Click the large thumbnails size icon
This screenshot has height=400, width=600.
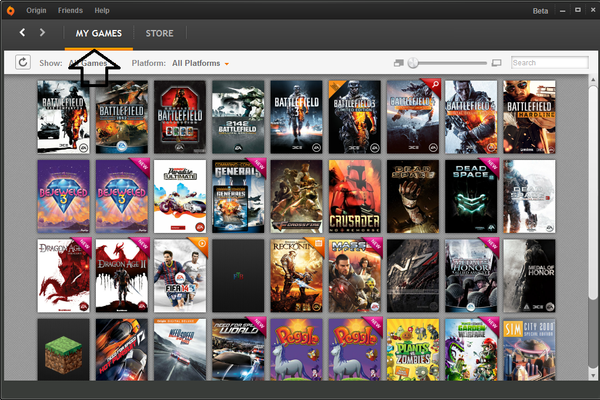click(497, 63)
